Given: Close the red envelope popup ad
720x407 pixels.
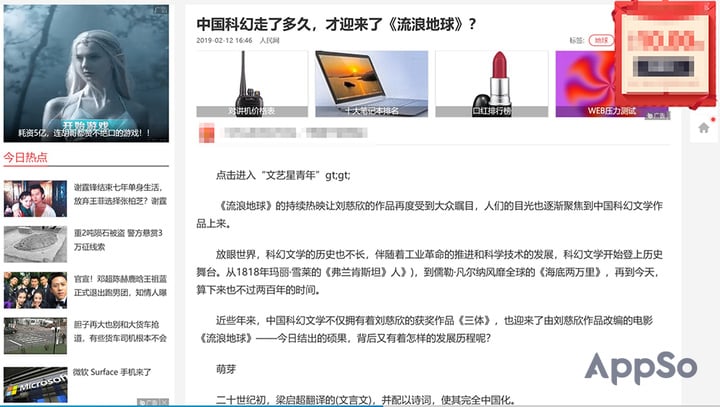Looking at the screenshot, I should coord(707,6).
